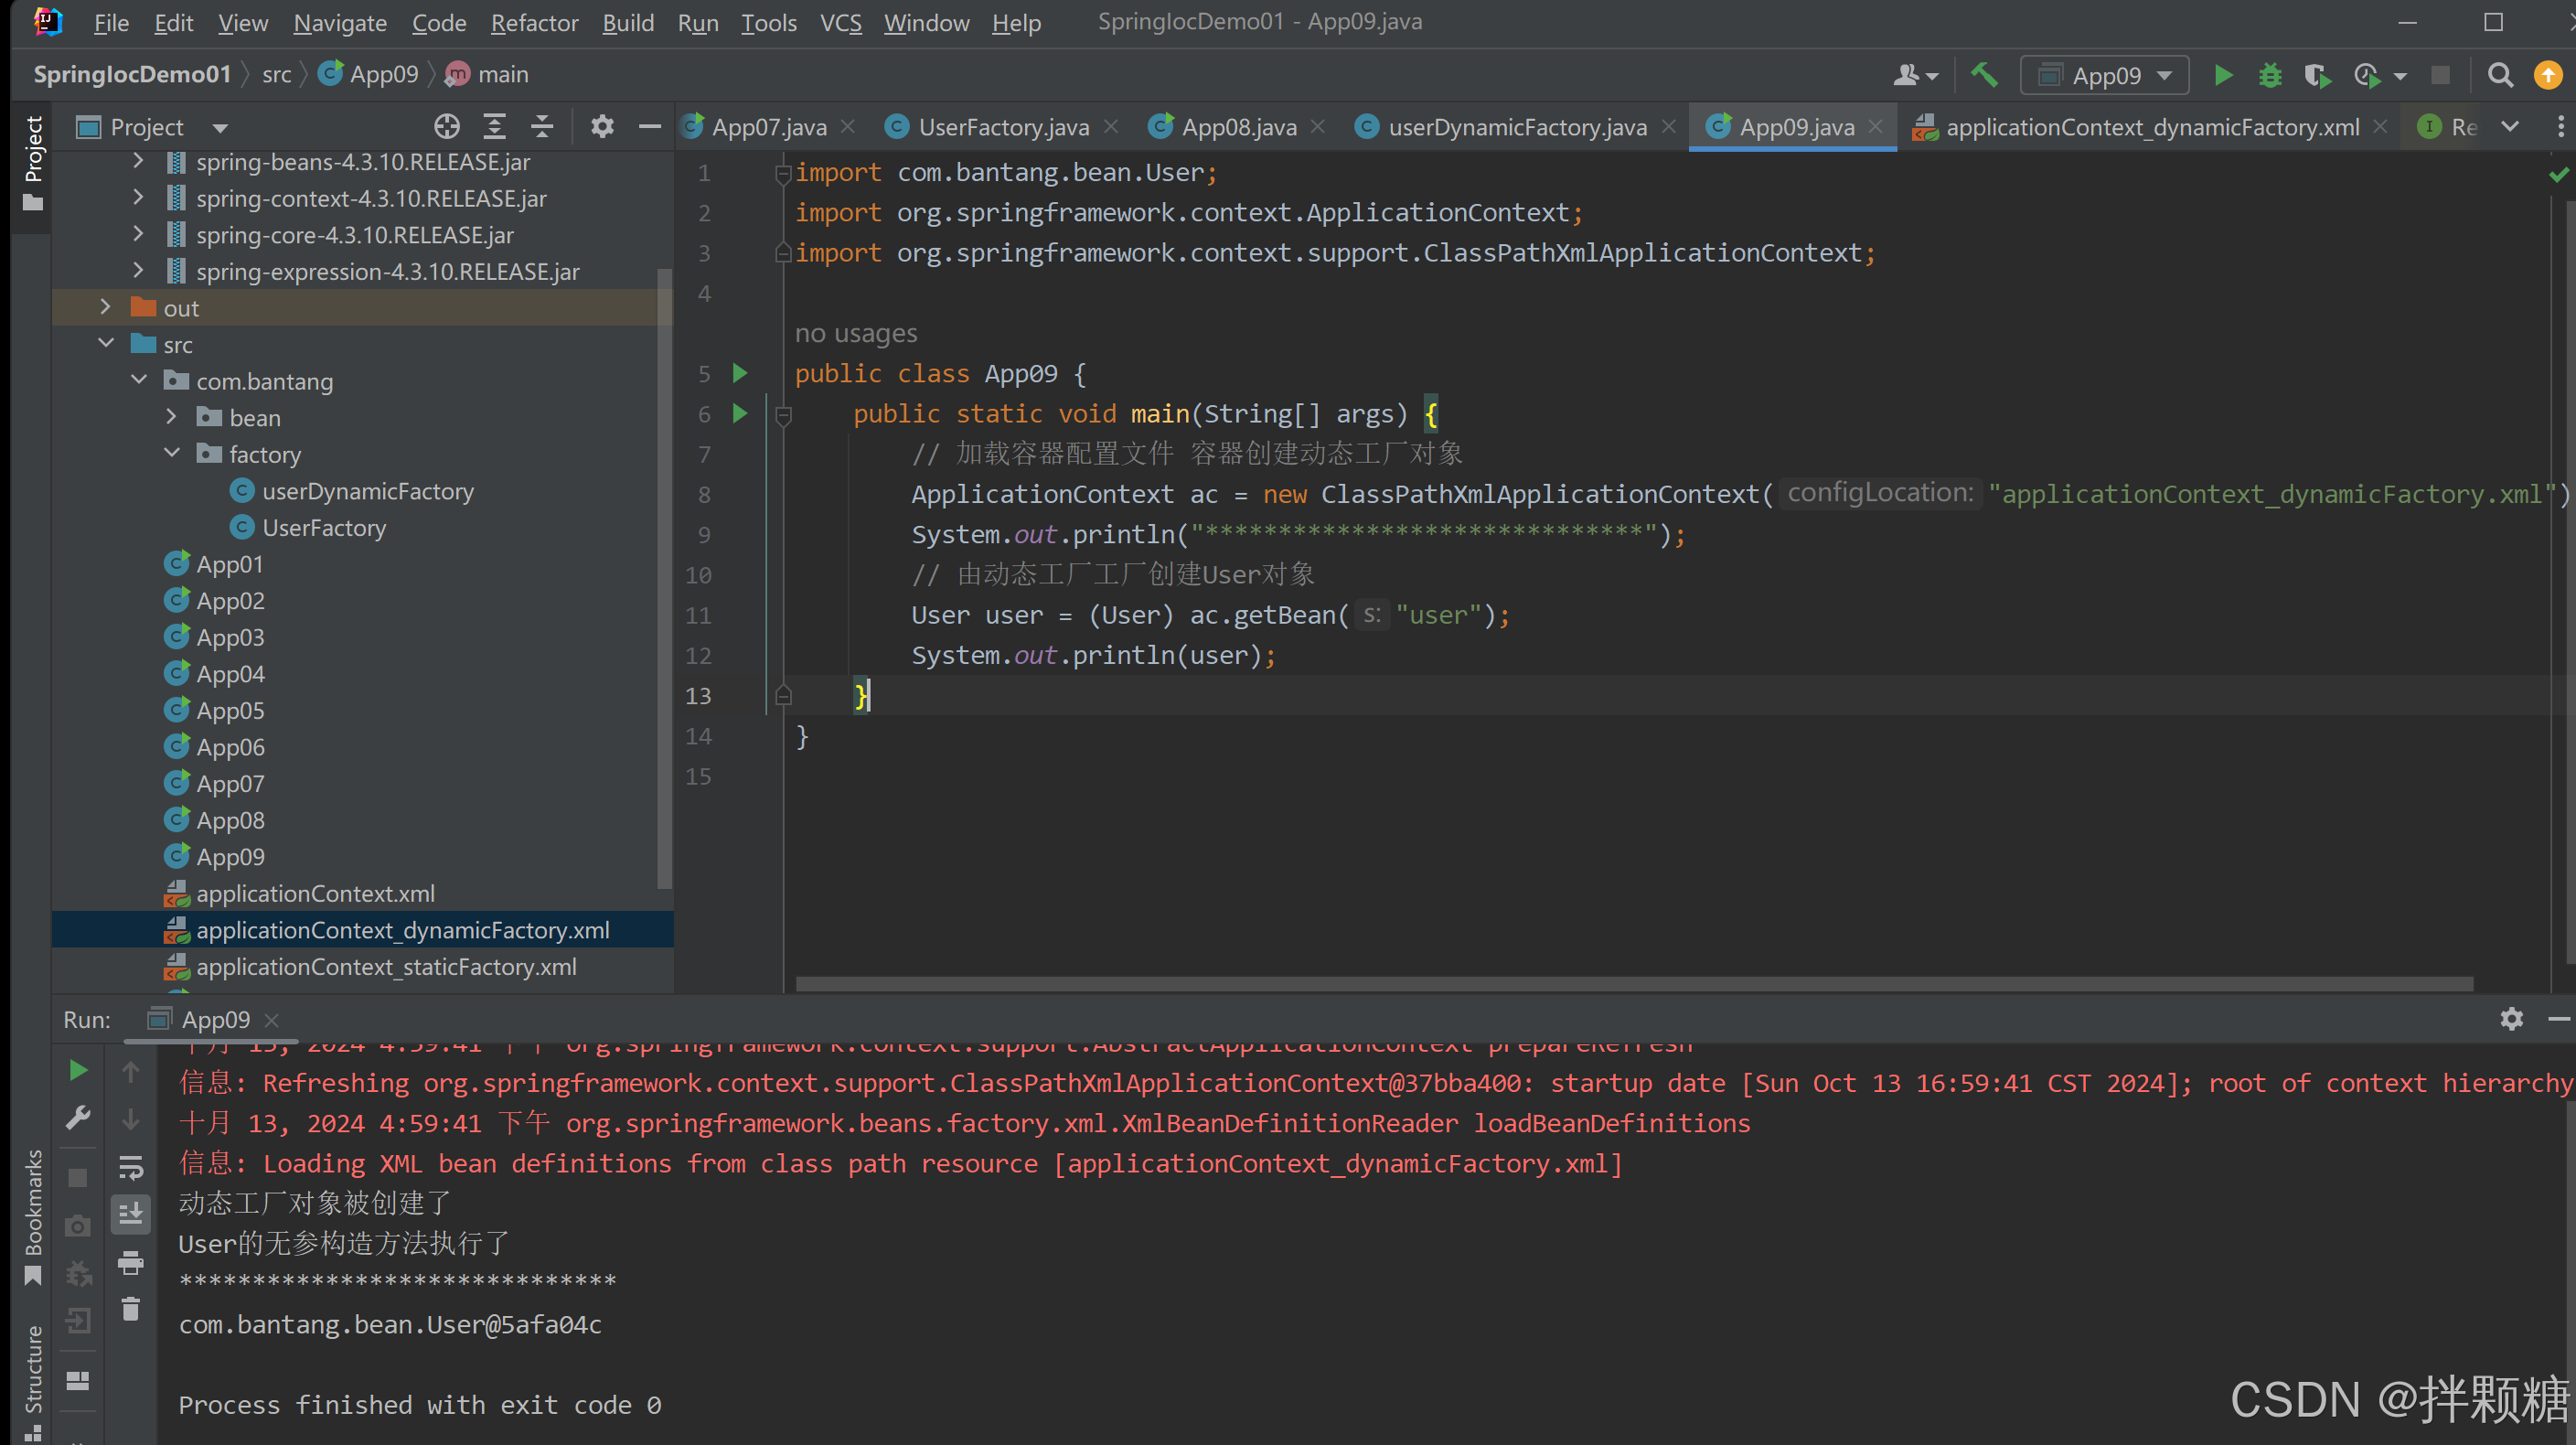Click Select Opened File crosshair icon
This screenshot has height=1445, width=2576.
[447, 127]
